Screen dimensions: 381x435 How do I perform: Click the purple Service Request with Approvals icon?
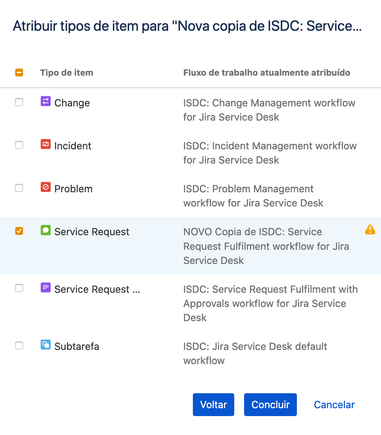click(x=45, y=288)
